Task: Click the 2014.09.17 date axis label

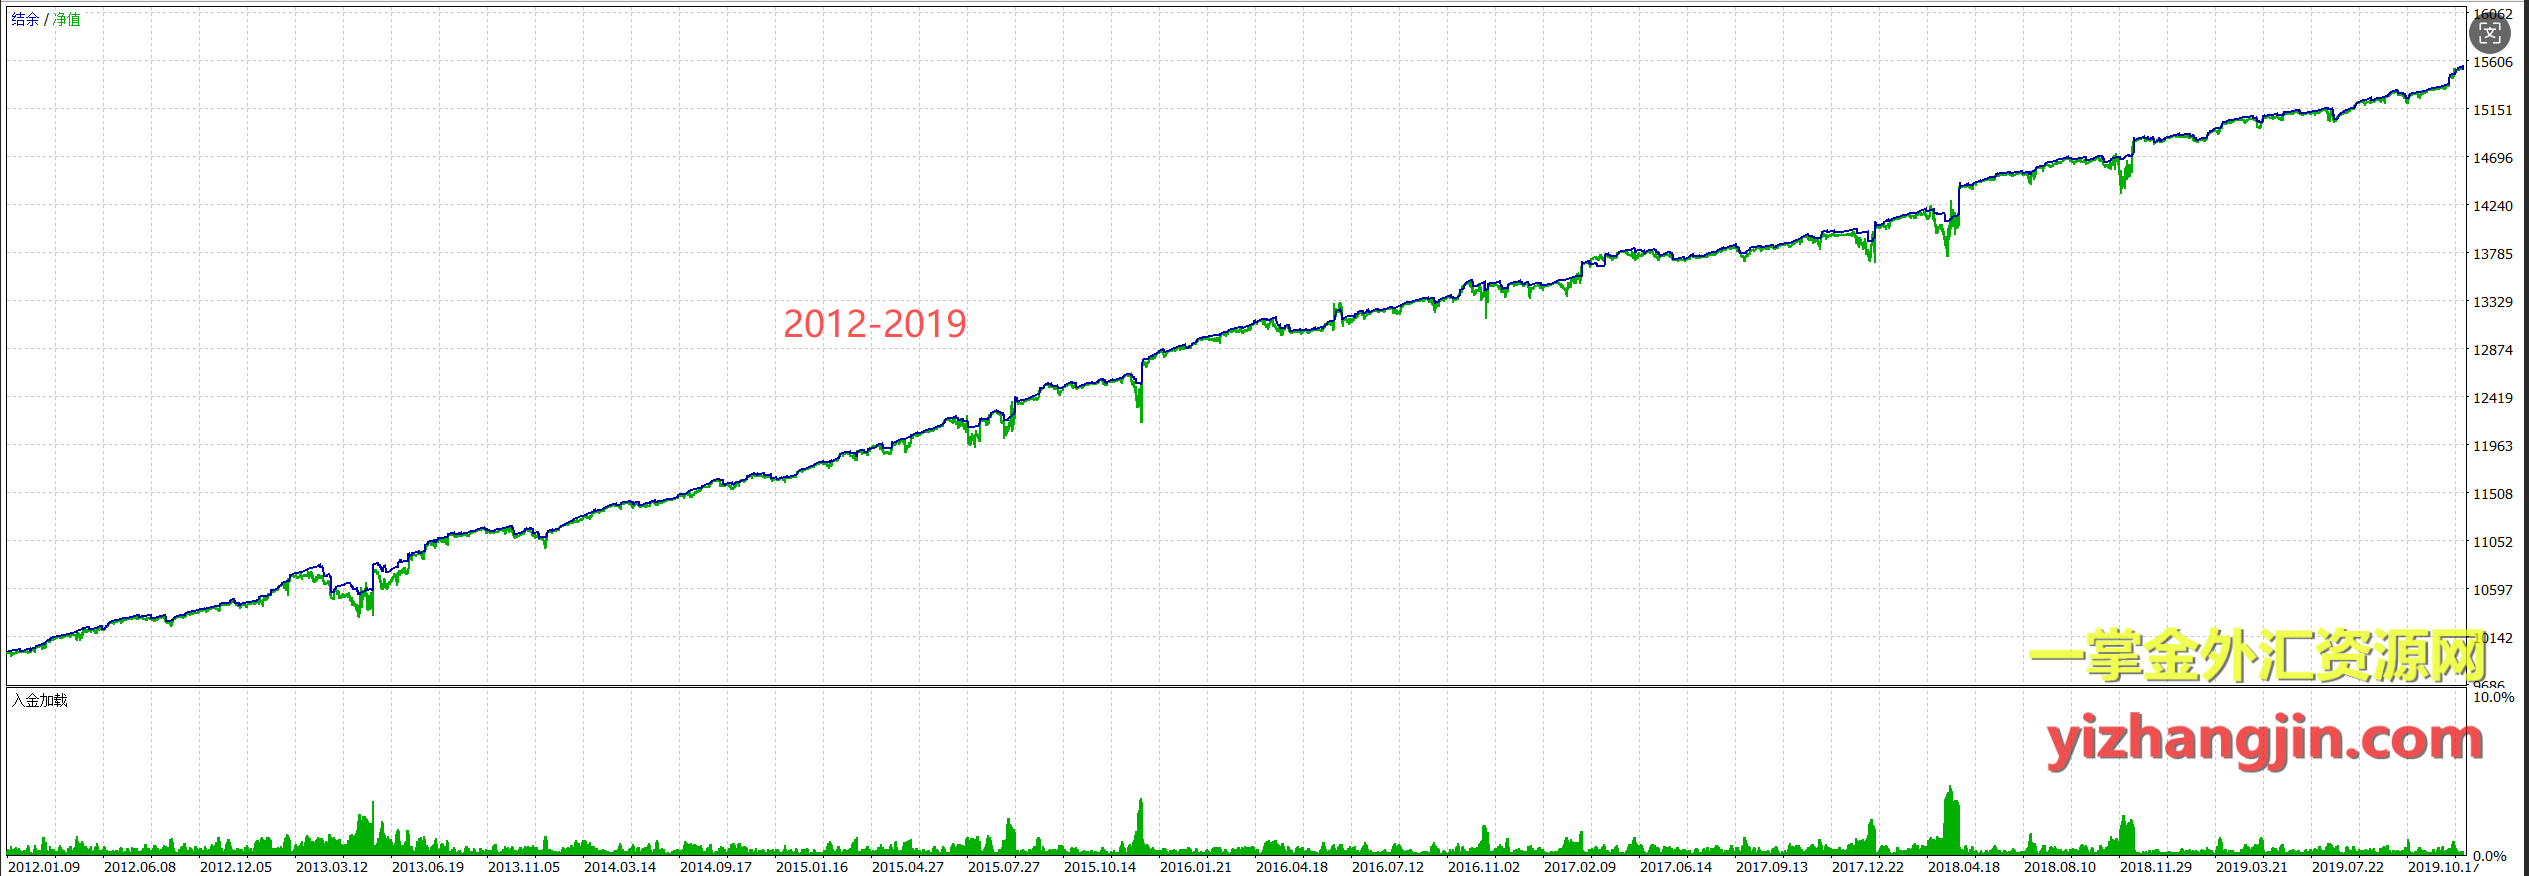Action: tap(716, 867)
